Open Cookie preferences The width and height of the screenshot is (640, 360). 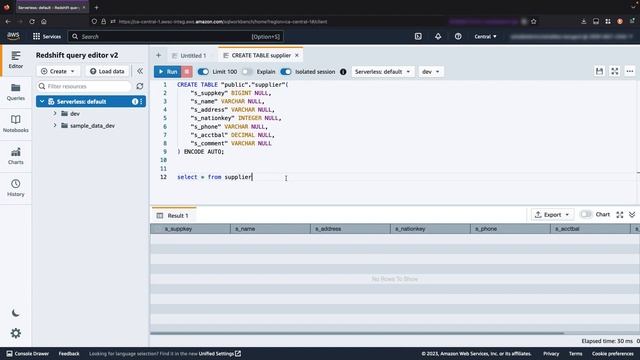[613, 353]
